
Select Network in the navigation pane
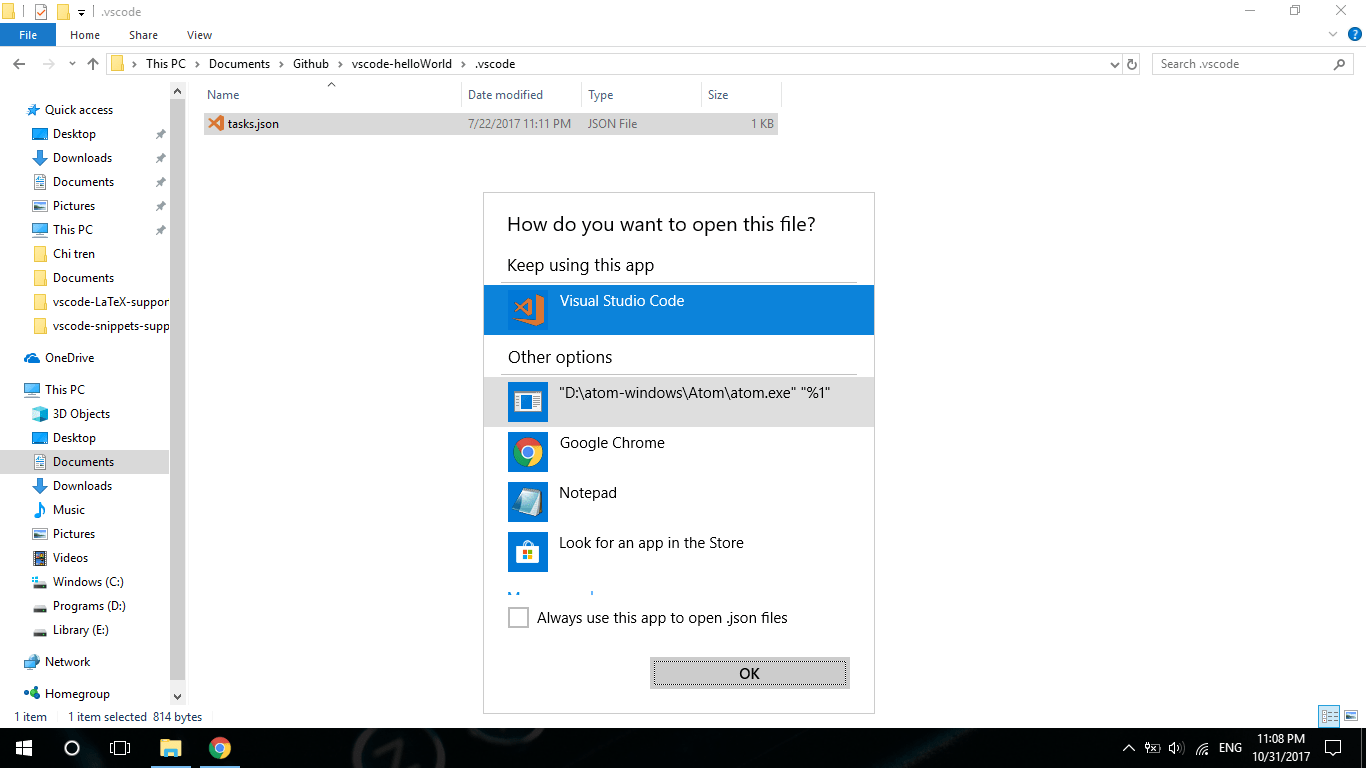coord(67,662)
